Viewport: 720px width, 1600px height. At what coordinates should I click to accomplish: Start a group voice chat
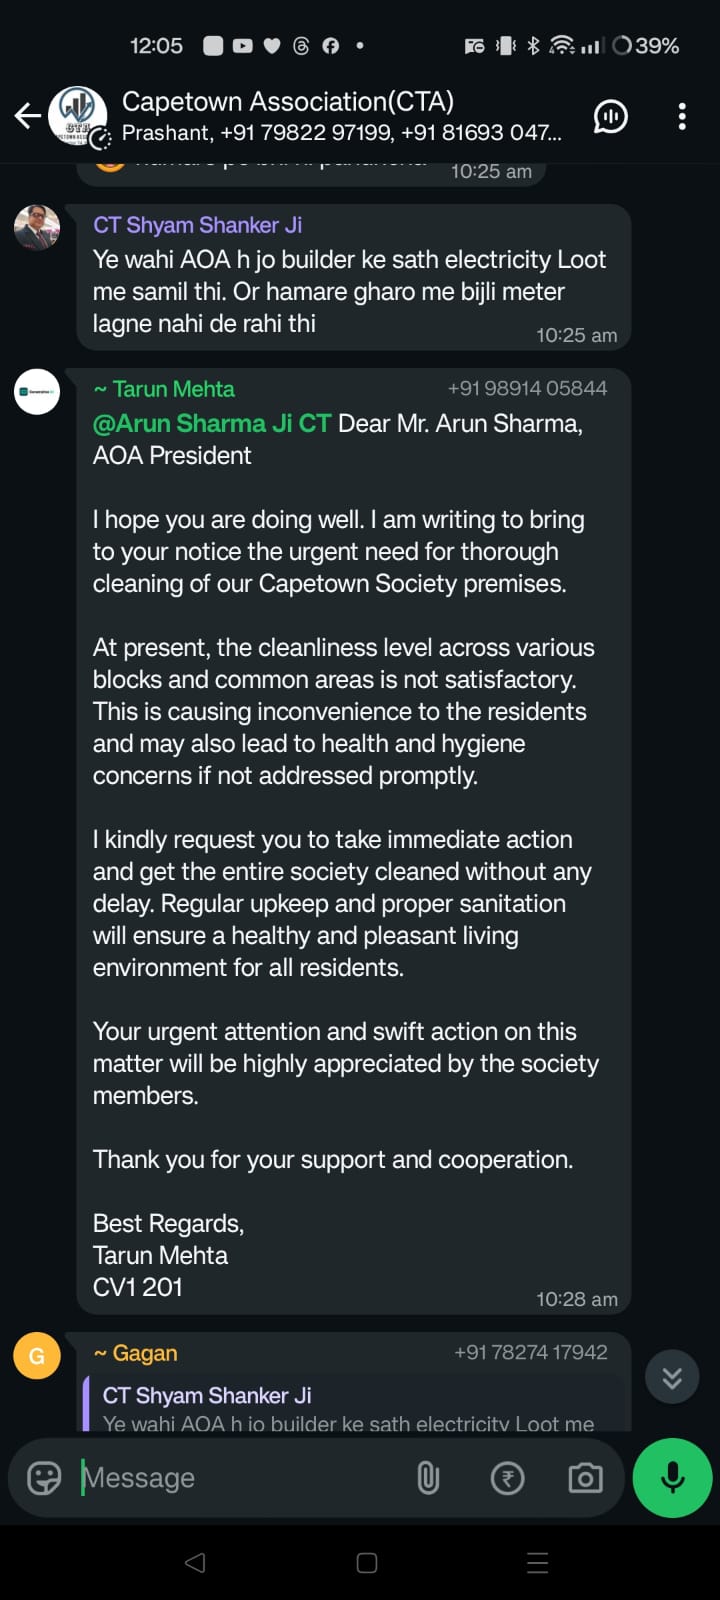tap(610, 117)
